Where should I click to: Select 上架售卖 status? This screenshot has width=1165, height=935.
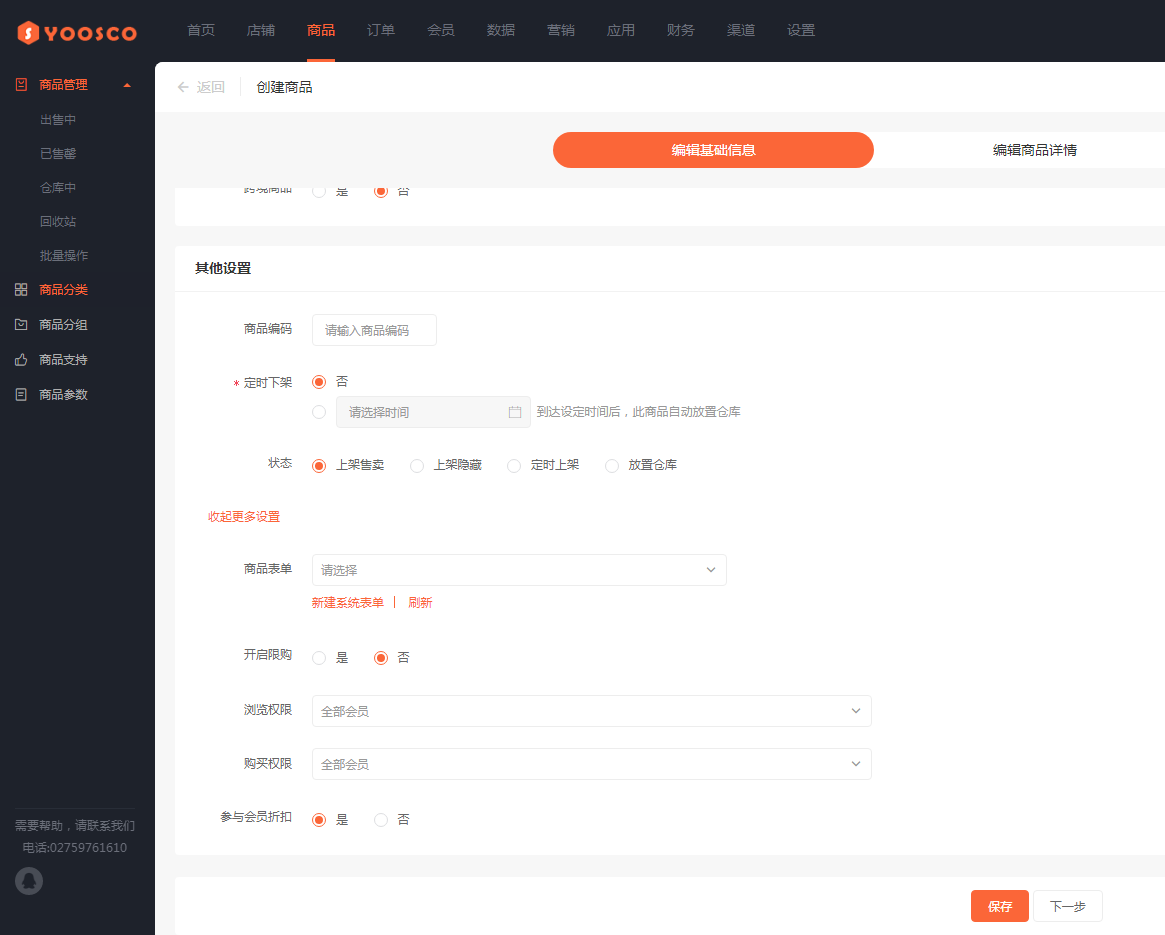pos(319,465)
